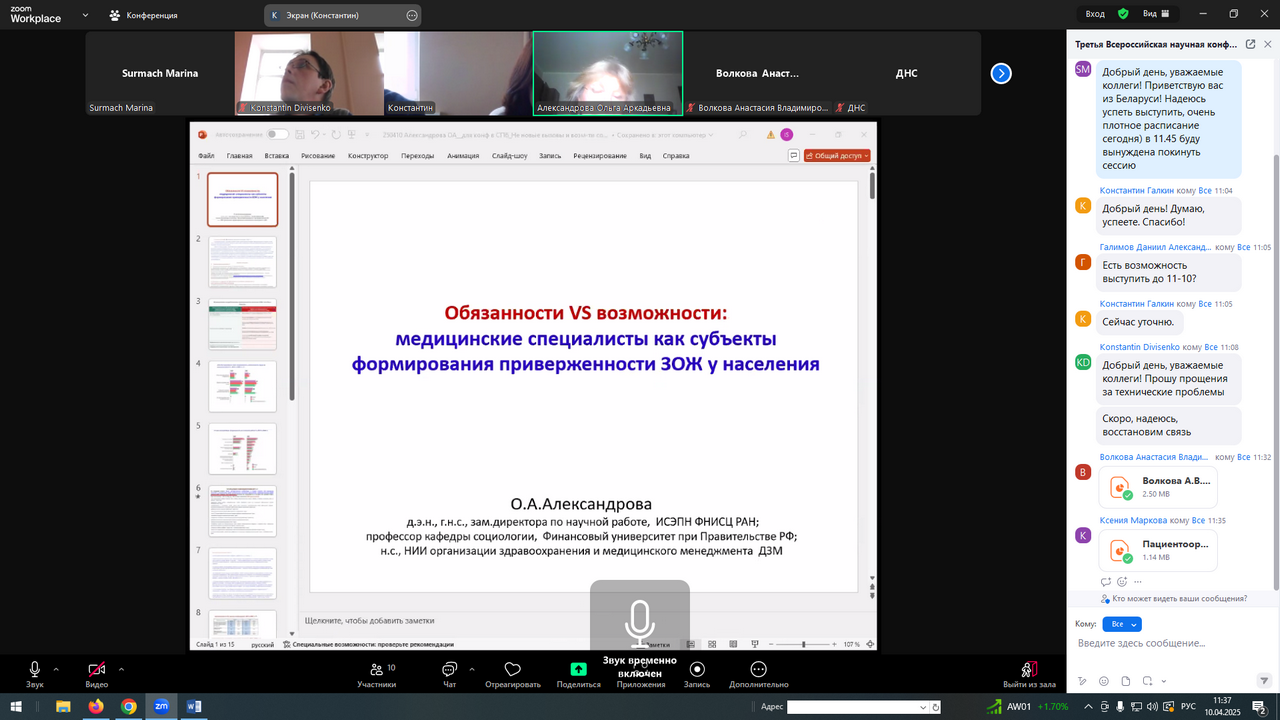Toggle Автосохранение switch in PowerPoint

(x=277, y=134)
